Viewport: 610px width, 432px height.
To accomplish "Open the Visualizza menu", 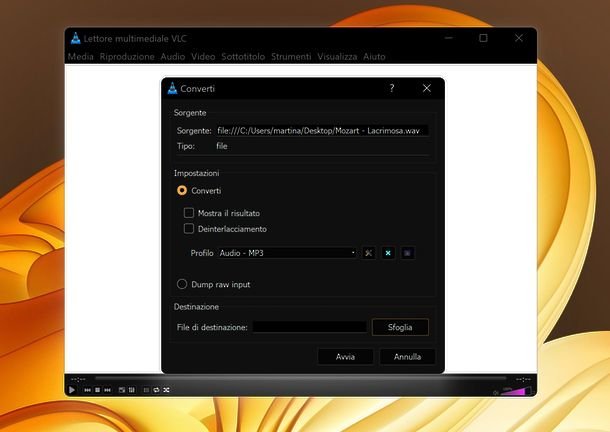I will coord(337,57).
